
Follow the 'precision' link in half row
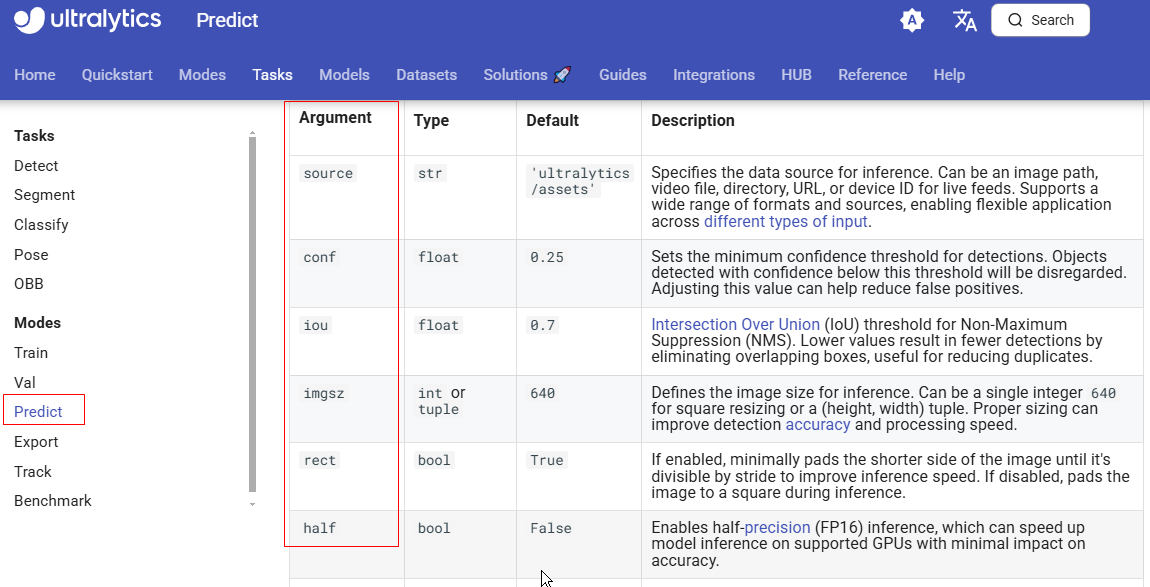(x=777, y=528)
